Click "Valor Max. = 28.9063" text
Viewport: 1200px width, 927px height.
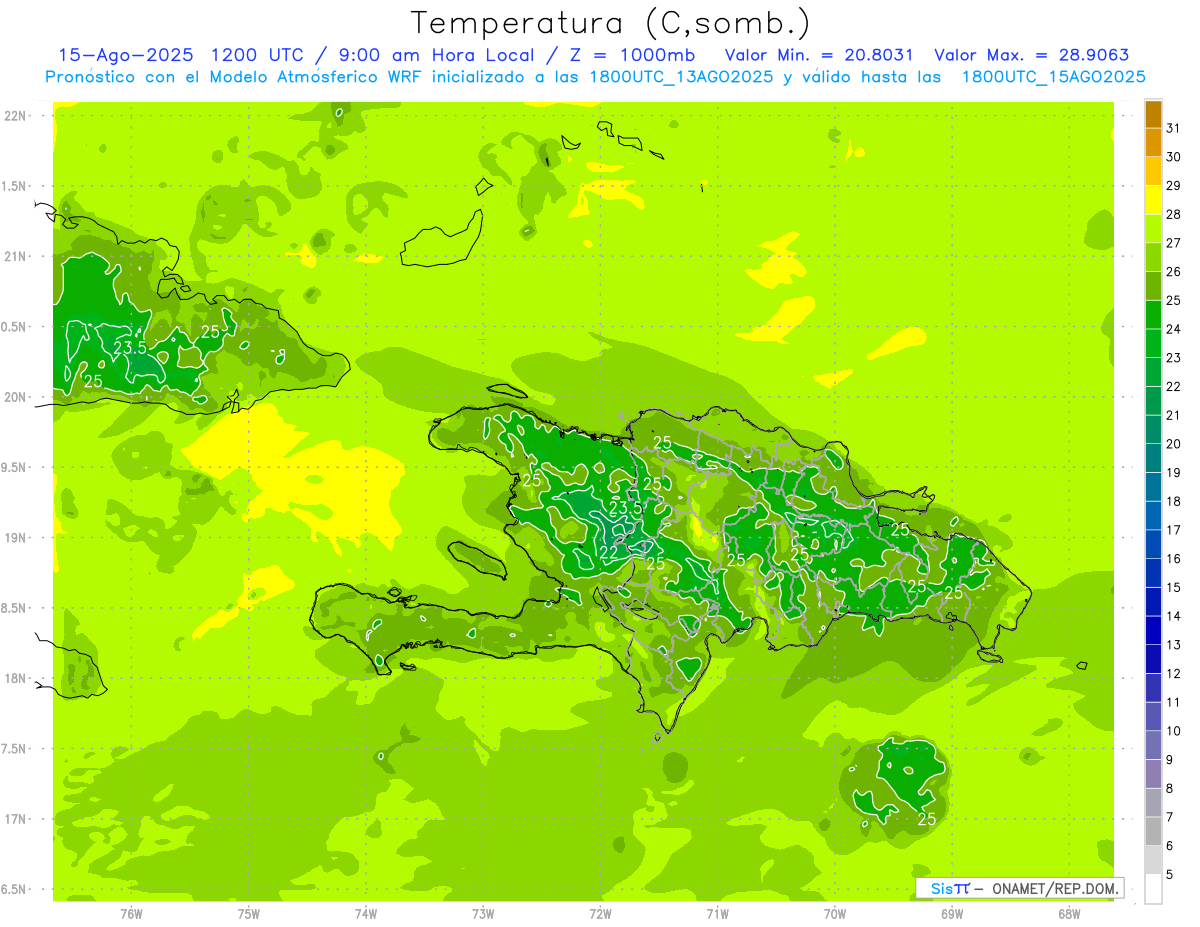click(x=1031, y=55)
